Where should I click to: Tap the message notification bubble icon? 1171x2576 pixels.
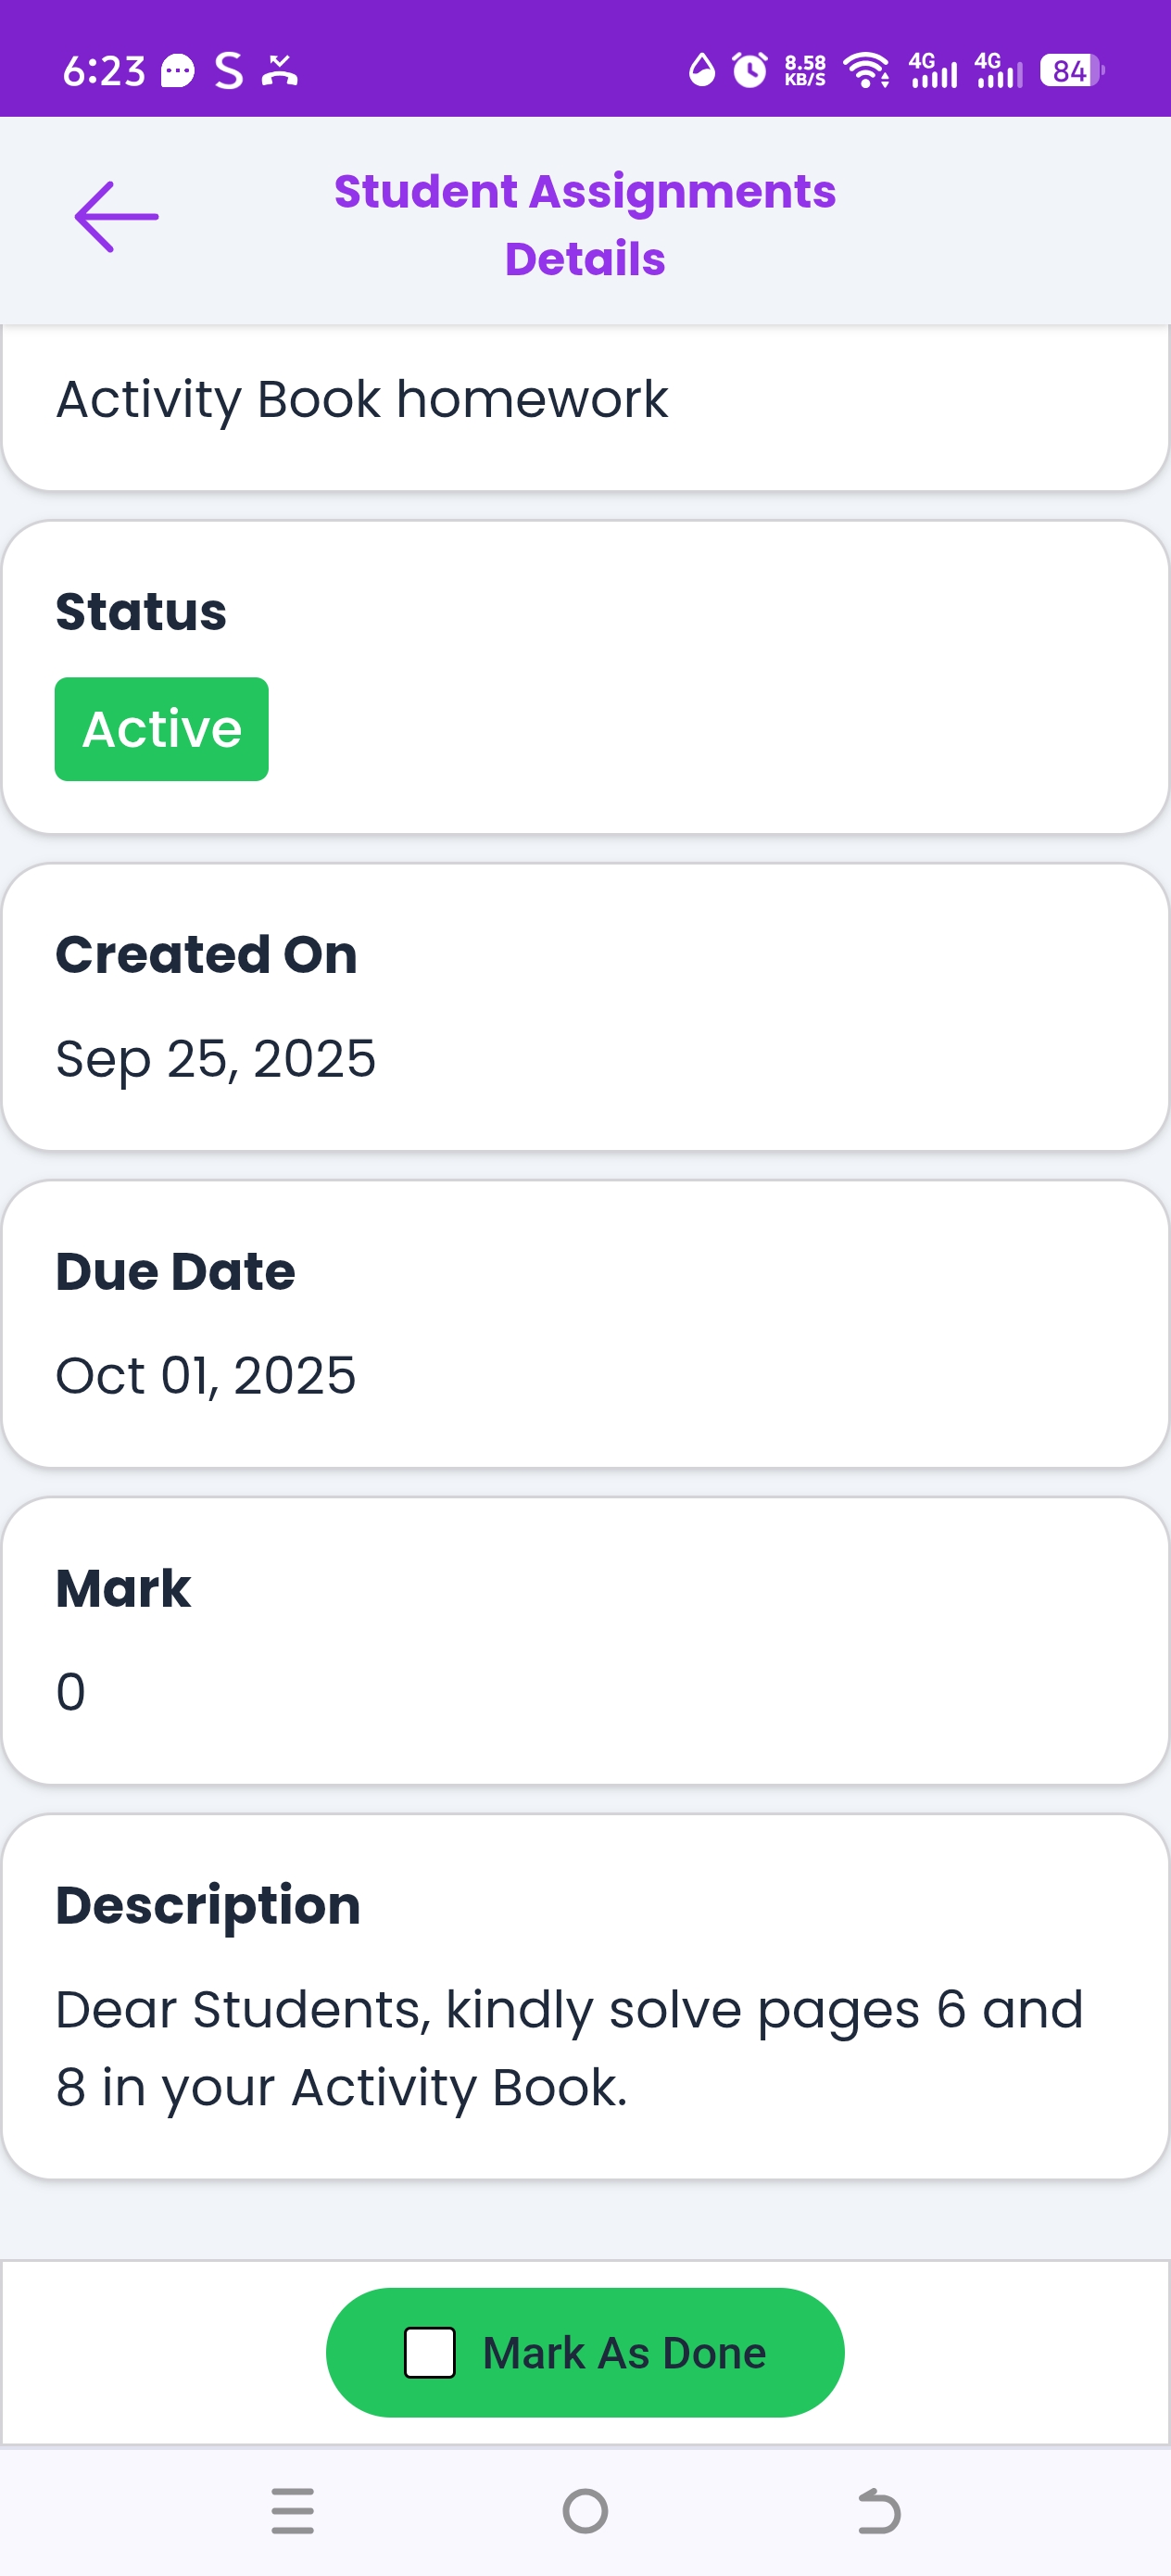click(178, 71)
